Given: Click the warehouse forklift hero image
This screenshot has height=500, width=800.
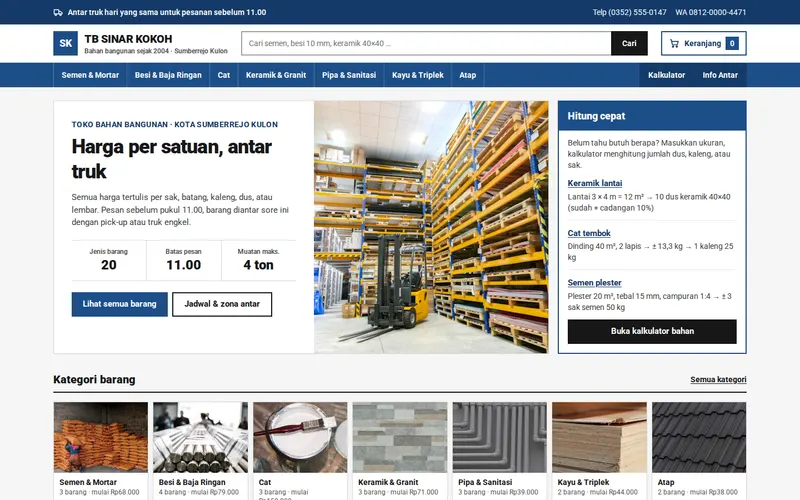Looking at the screenshot, I should tap(431, 227).
